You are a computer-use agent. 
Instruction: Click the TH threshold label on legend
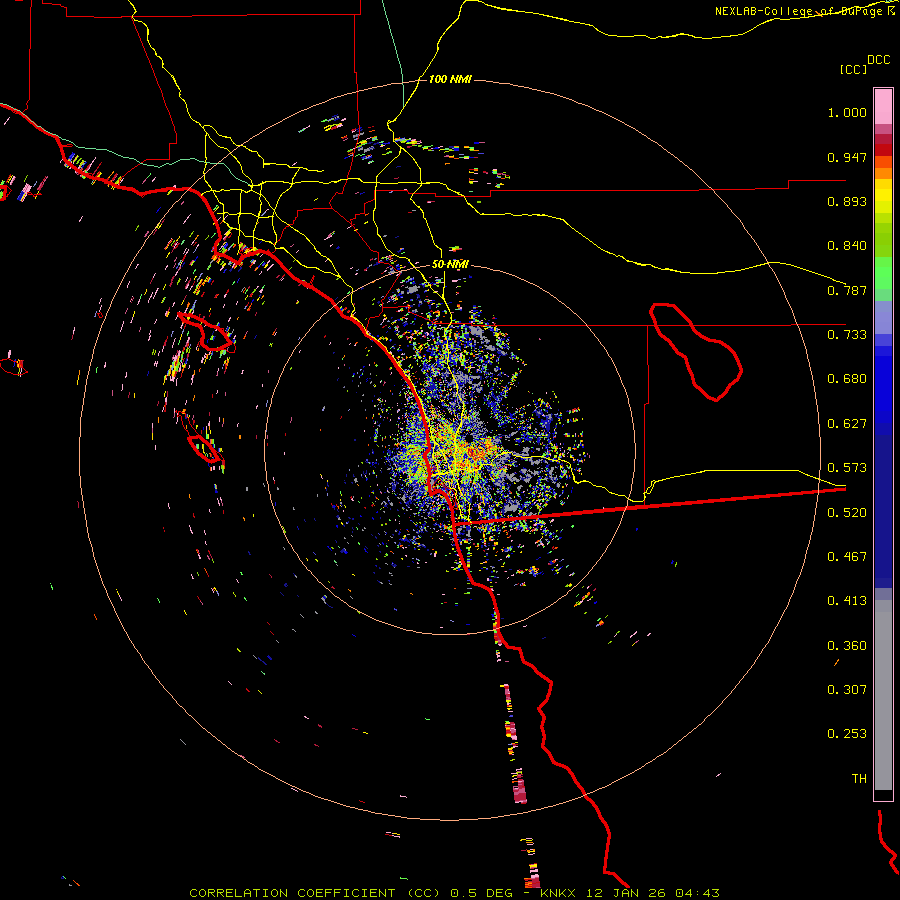pos(859,779)
